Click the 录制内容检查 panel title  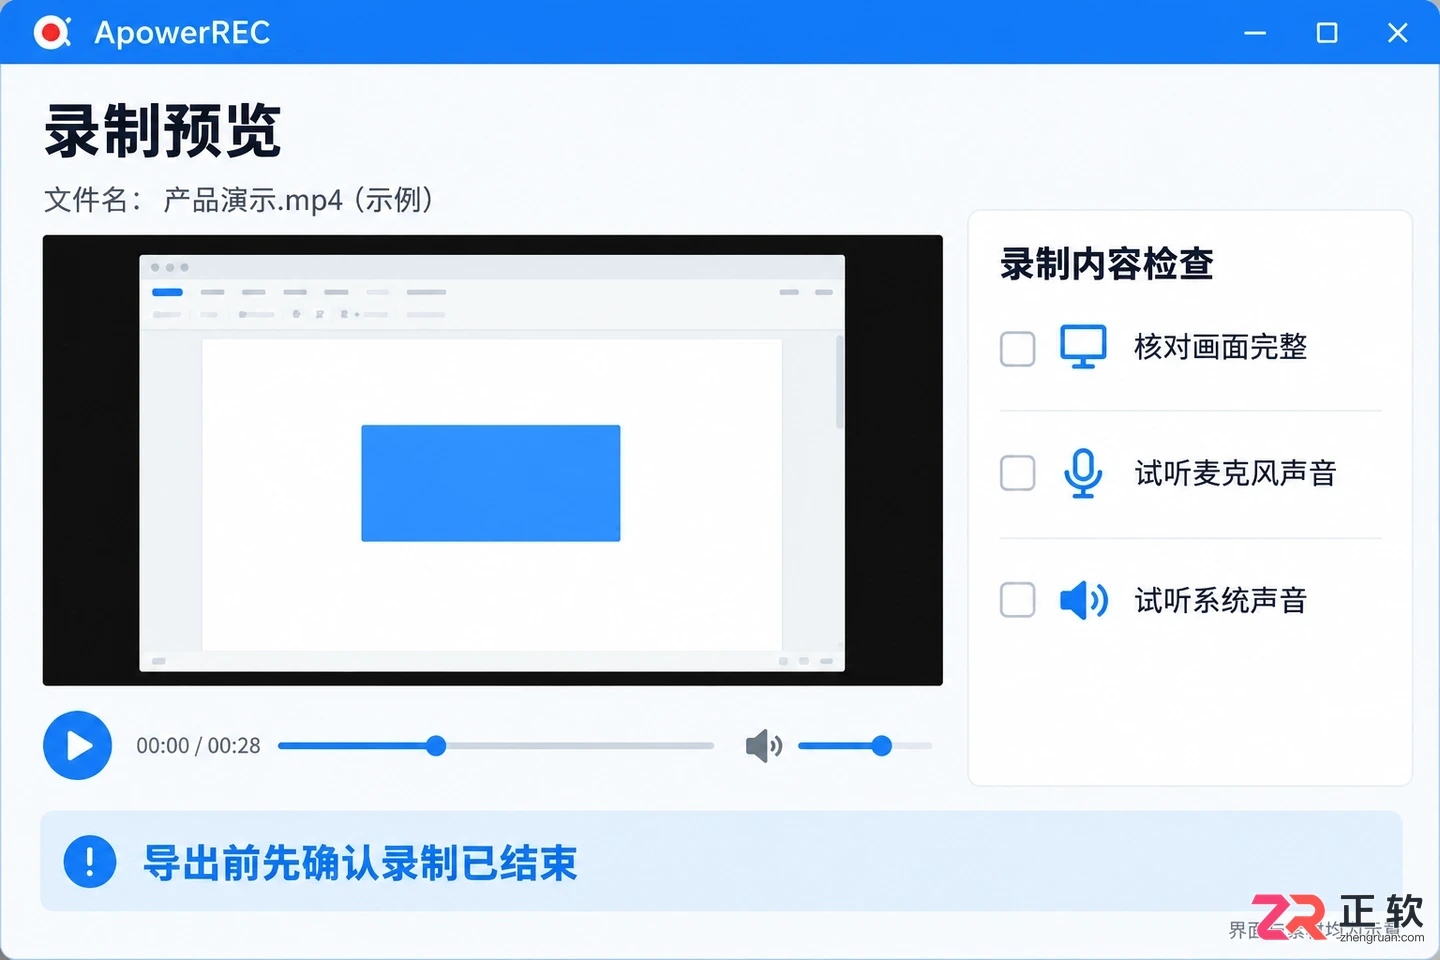click(x=1106, y=264)
